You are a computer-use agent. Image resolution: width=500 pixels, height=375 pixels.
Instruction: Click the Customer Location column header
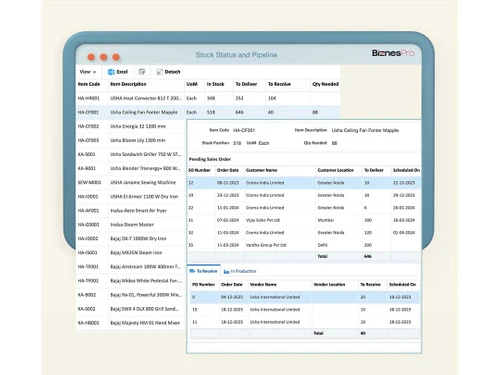[335, 170]
